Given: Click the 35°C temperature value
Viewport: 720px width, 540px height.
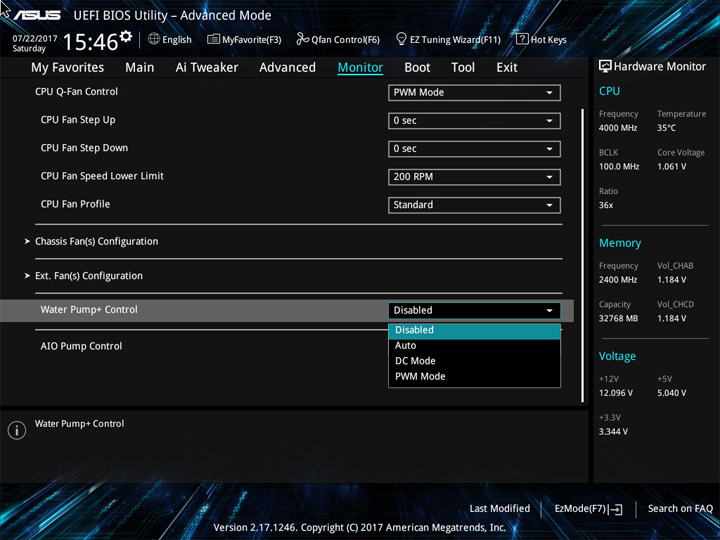Looking at the screenshot, I should (x=666, y=128).
